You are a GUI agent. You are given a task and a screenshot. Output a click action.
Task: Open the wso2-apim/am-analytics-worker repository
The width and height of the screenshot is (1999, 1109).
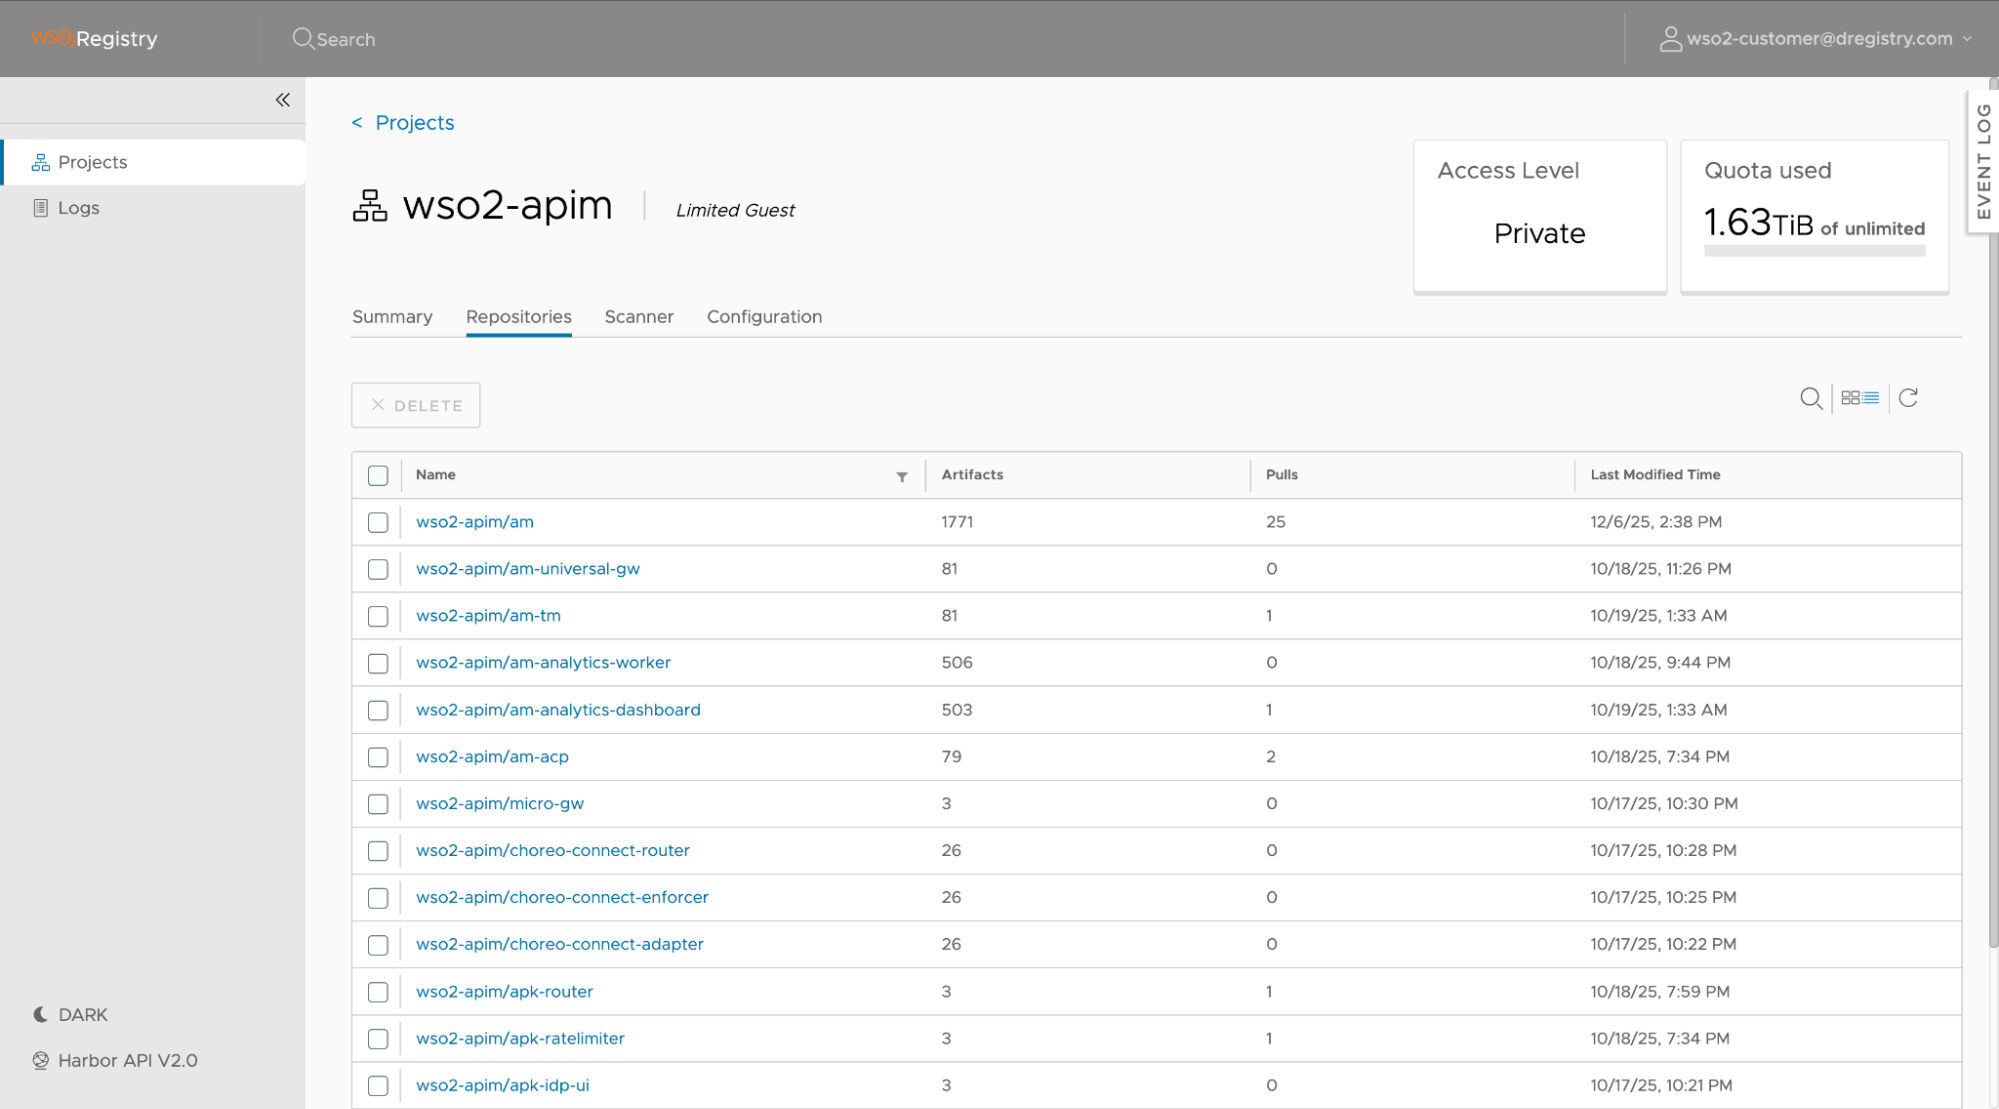pos(543,662)
